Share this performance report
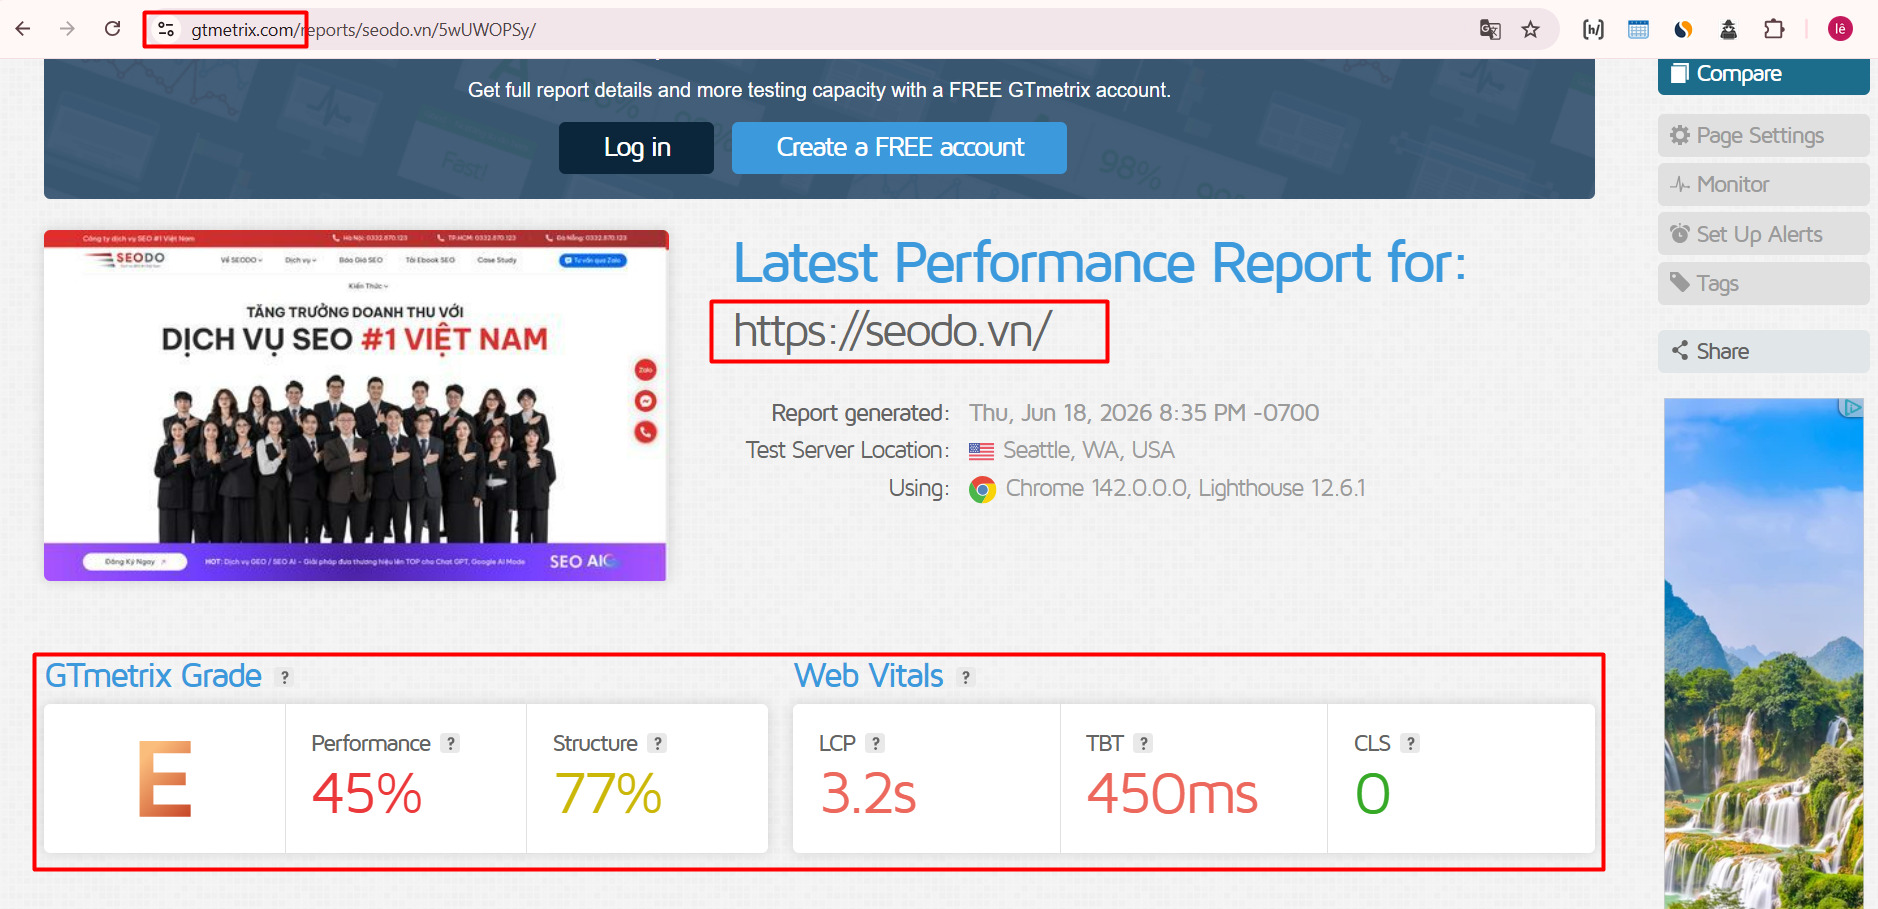 pos(1763,351)
